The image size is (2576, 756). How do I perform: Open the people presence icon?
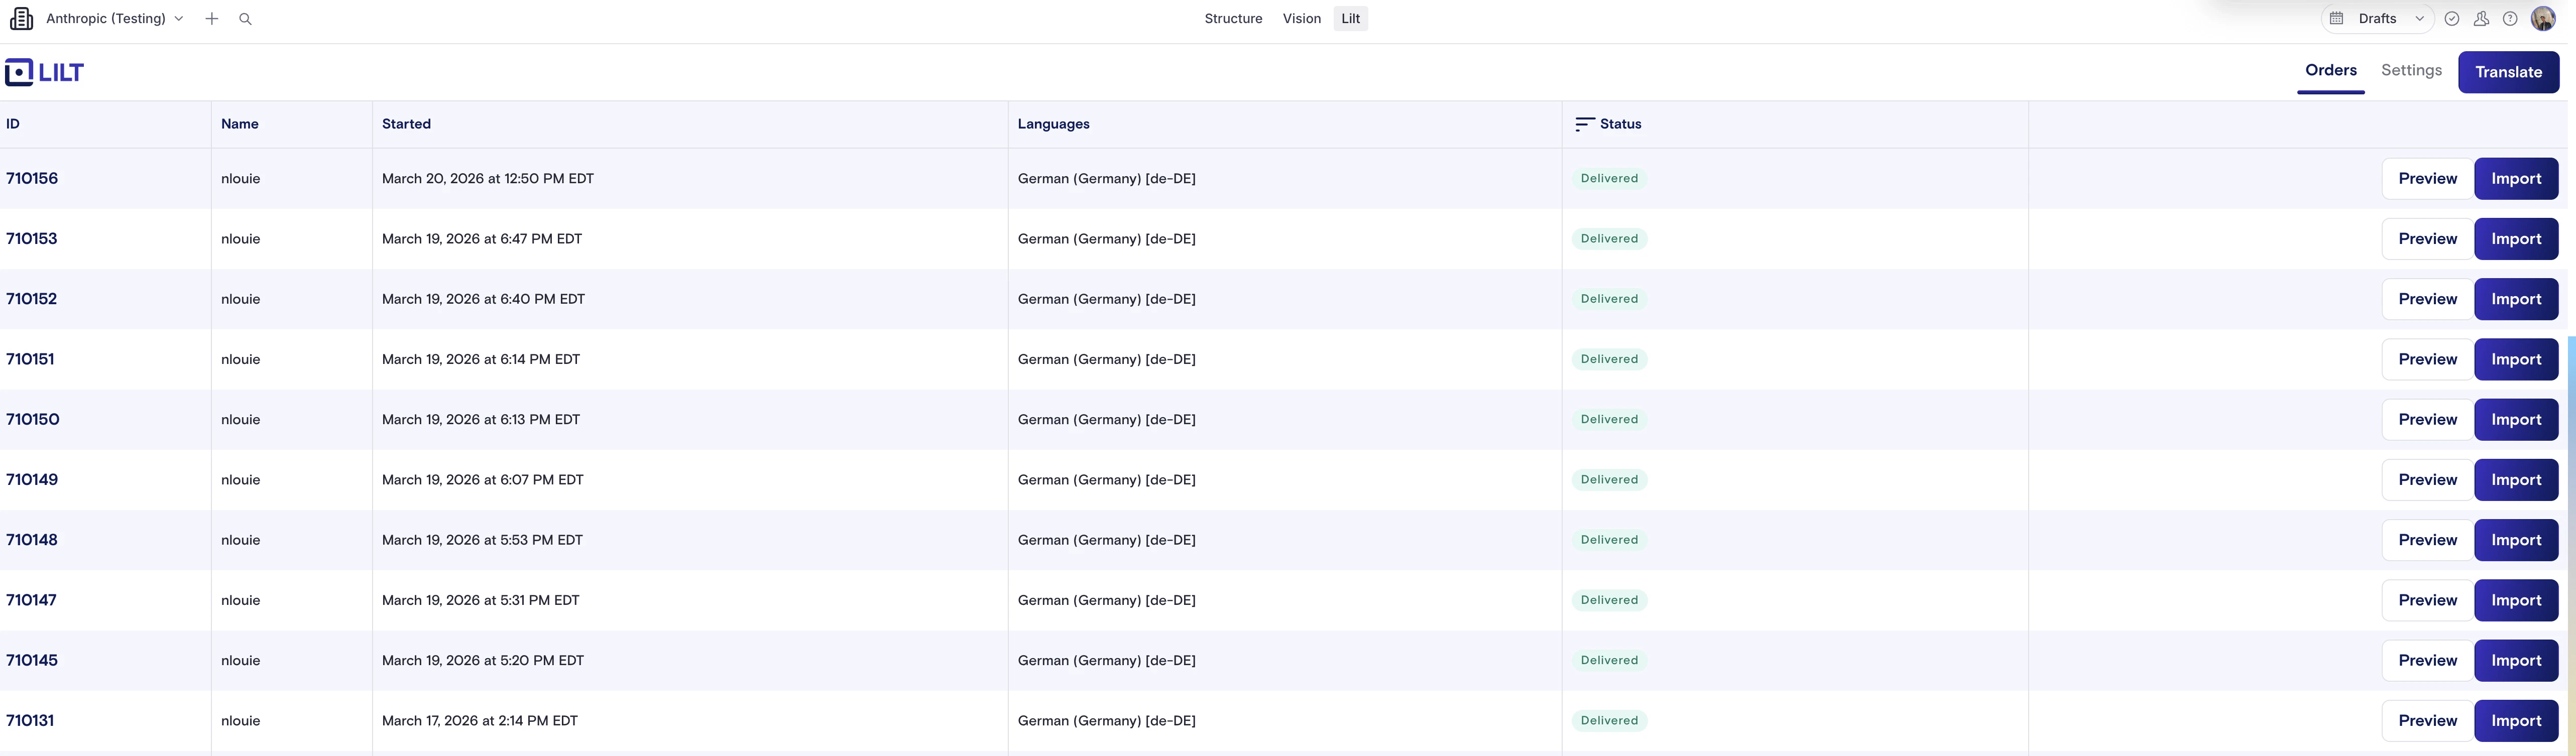[2481, 19]
